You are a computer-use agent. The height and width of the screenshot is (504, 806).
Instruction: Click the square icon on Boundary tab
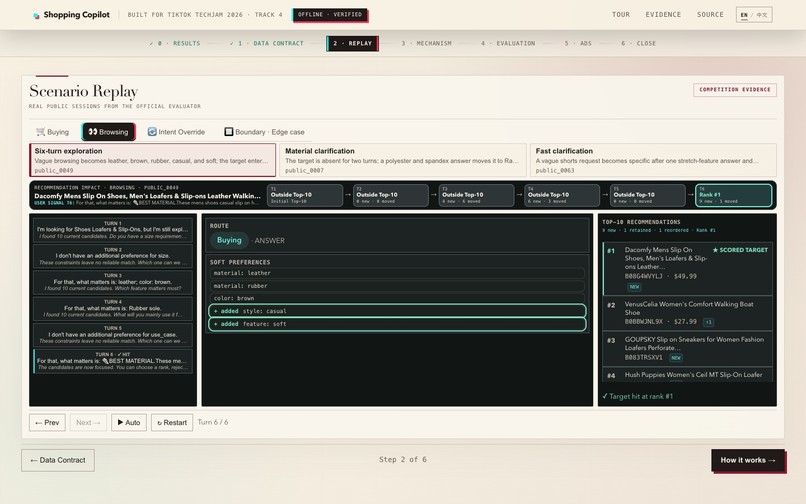229,132
